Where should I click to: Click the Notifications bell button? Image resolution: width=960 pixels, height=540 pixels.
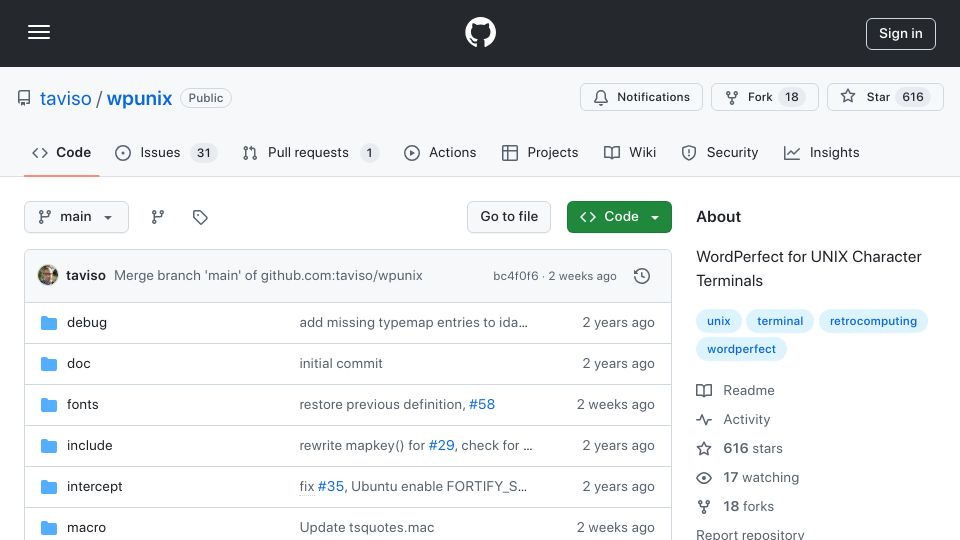click(641, 97)
